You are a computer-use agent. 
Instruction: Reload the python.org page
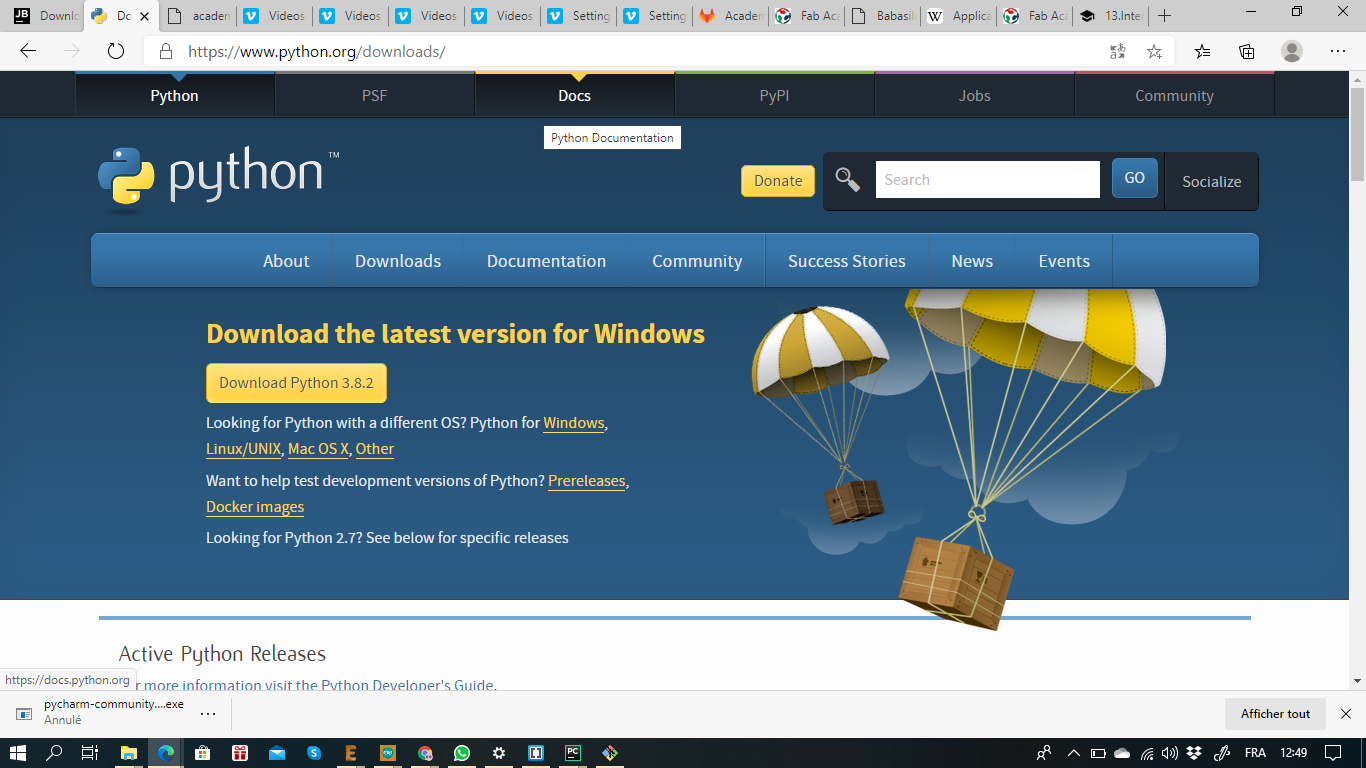tap(116, 51)
